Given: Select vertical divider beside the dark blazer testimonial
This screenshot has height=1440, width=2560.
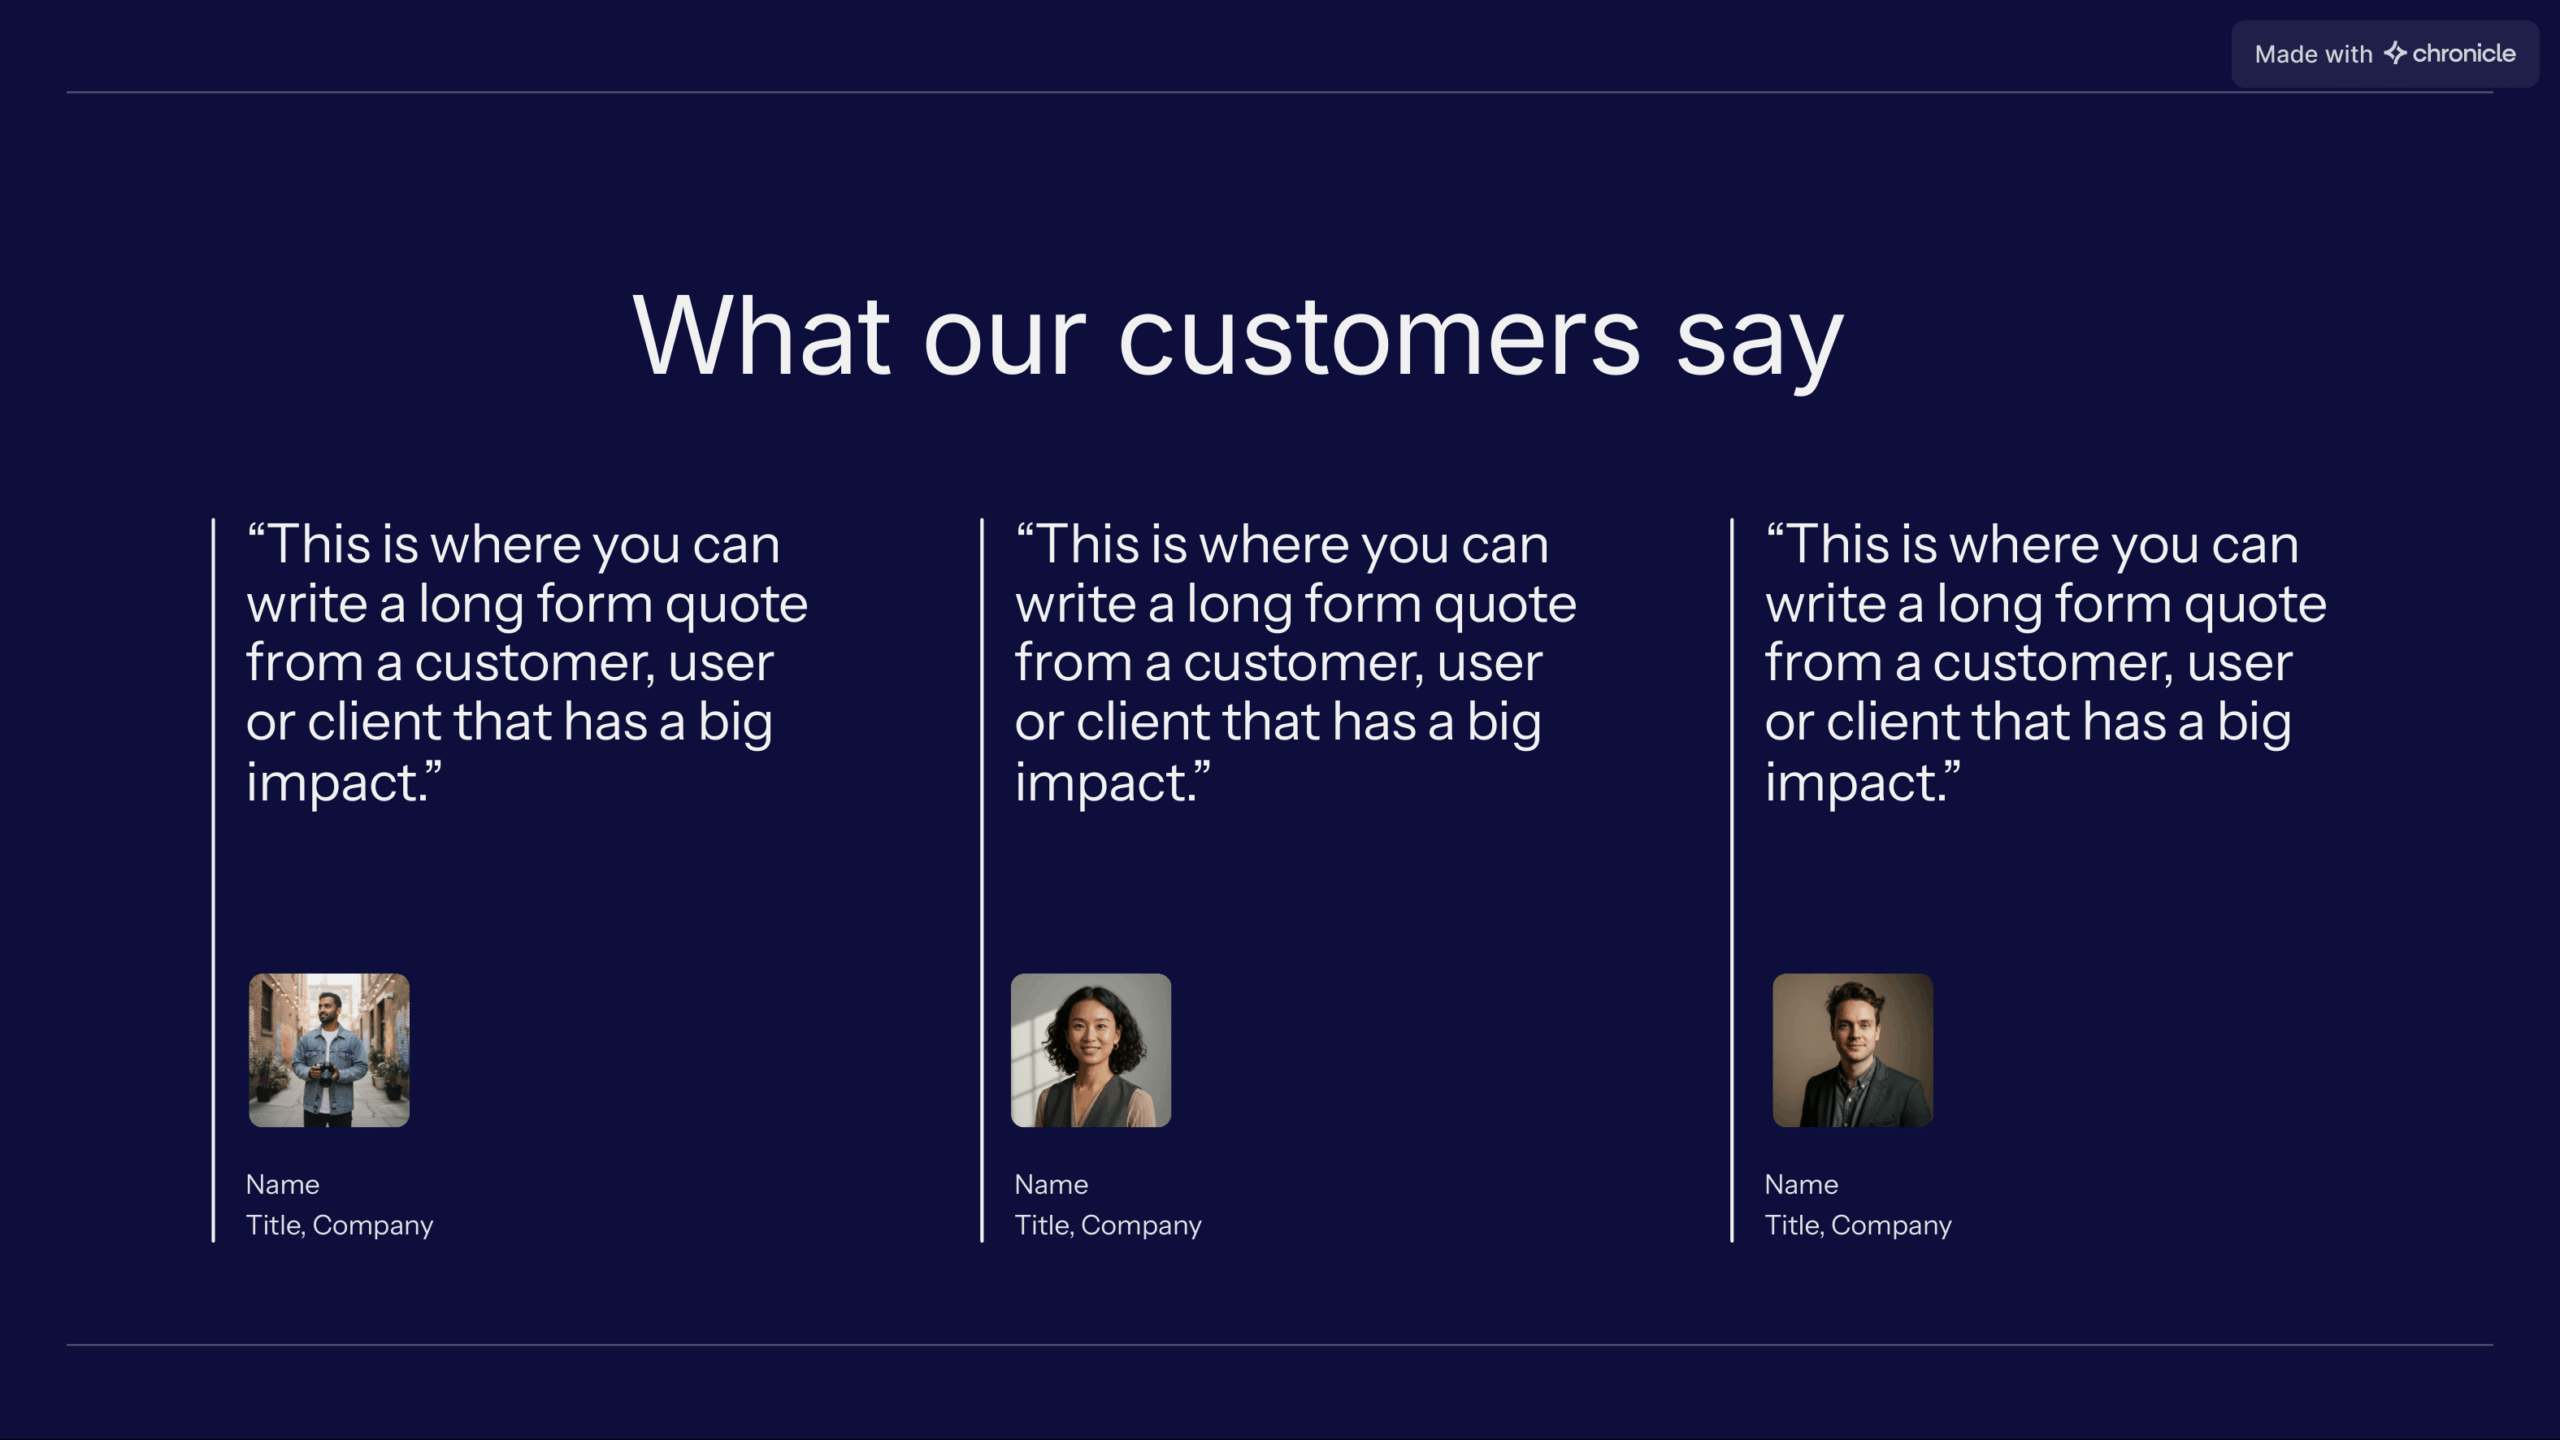Looking at the screenshot, I should [x=1732, y=880].
